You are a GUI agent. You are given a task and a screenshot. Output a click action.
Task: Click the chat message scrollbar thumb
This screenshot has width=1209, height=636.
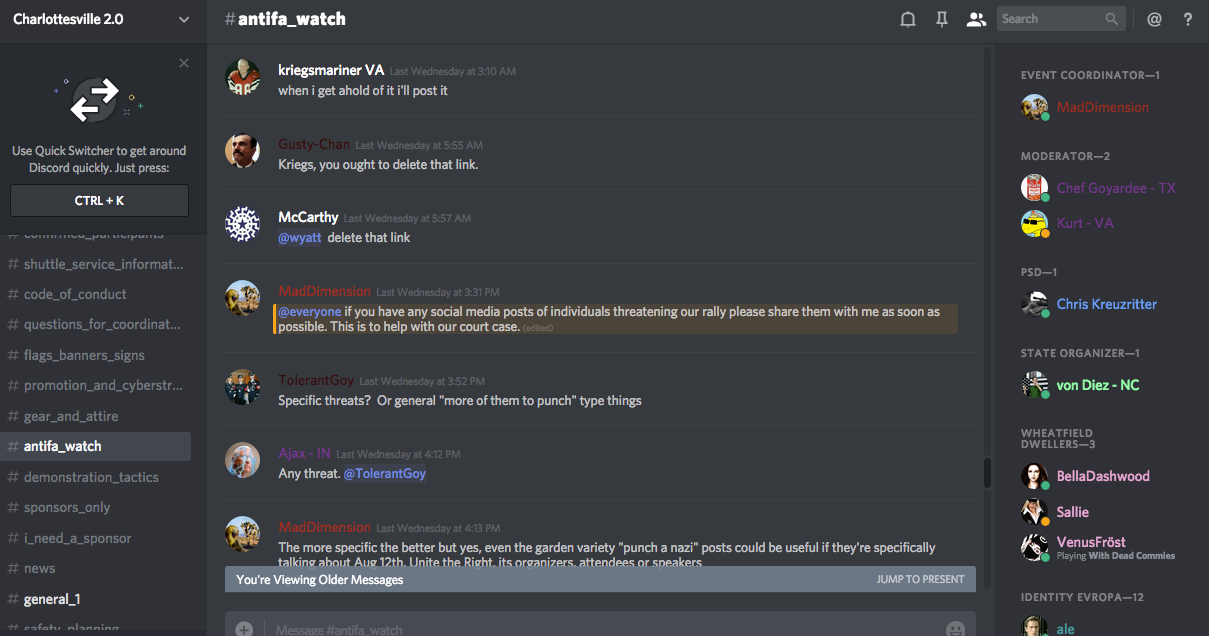(988, 473)
